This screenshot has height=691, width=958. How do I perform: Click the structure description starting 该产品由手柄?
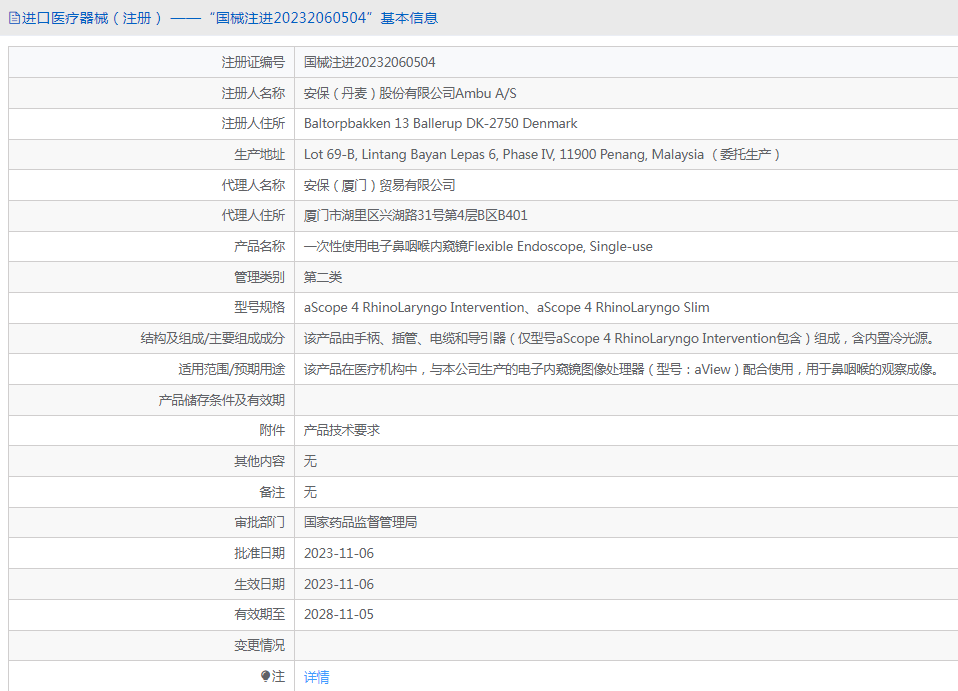(x=620, y=338)
